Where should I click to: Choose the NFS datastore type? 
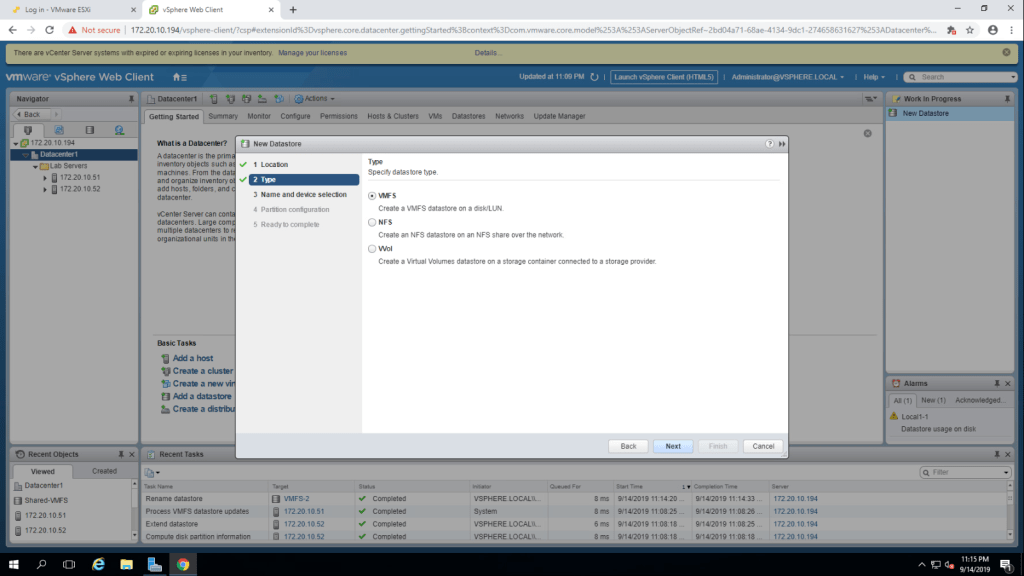pos(373,222)
